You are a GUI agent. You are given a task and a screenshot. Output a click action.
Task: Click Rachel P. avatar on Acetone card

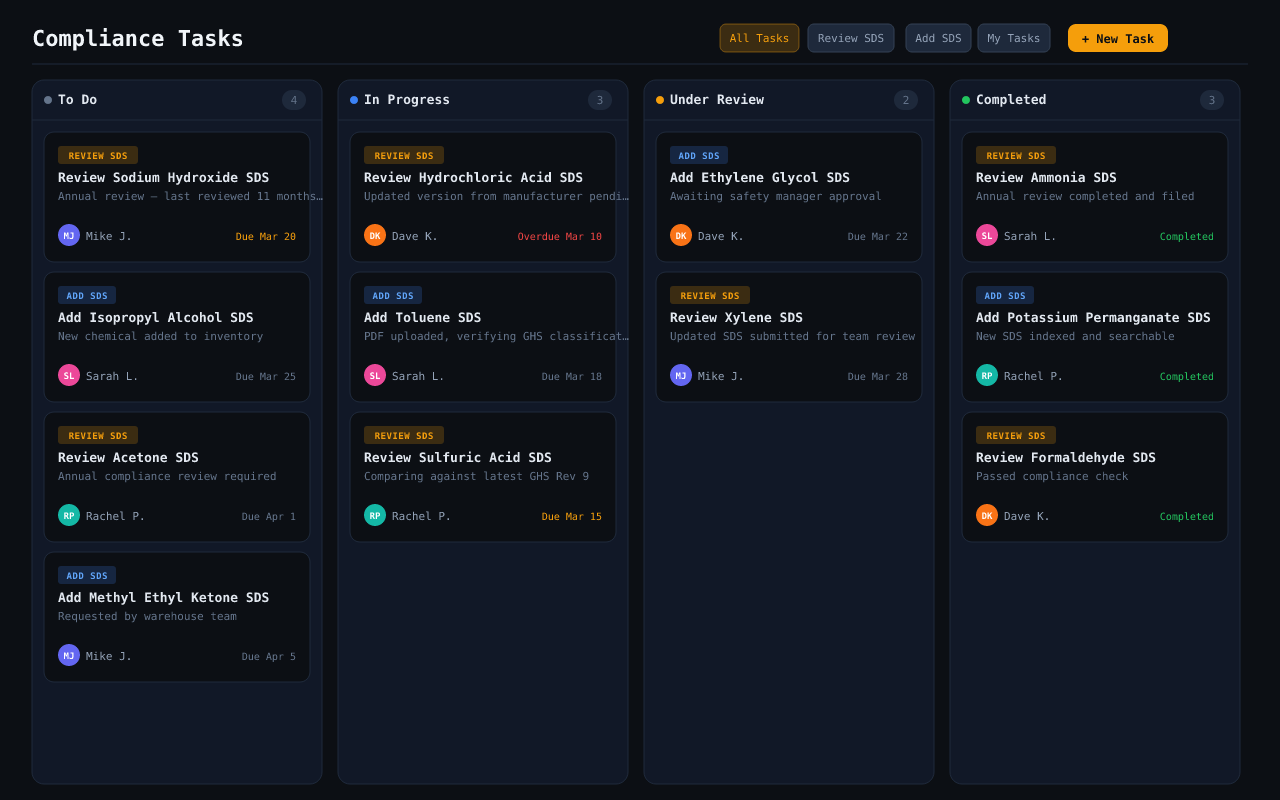[69, 515]
